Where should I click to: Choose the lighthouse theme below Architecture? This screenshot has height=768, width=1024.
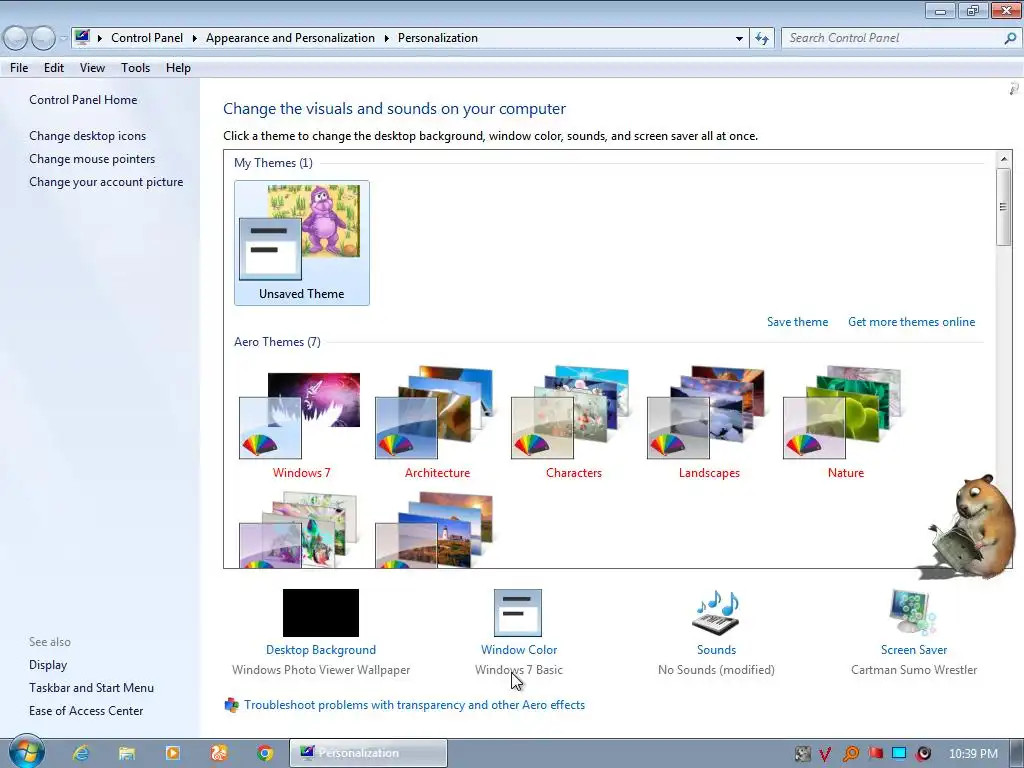[x=434, y=530]
